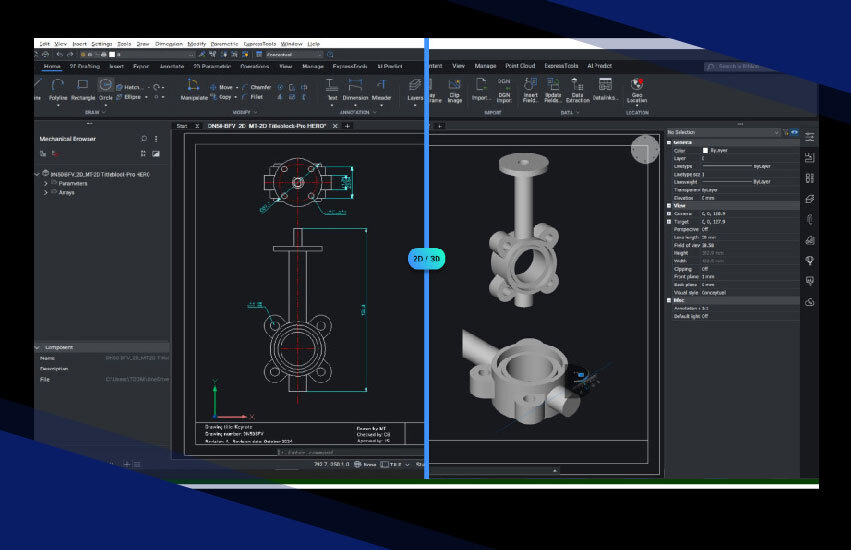Click the Color ByLayer white swatch
Viewport: 851px width, 550px height.
(705, 150)
